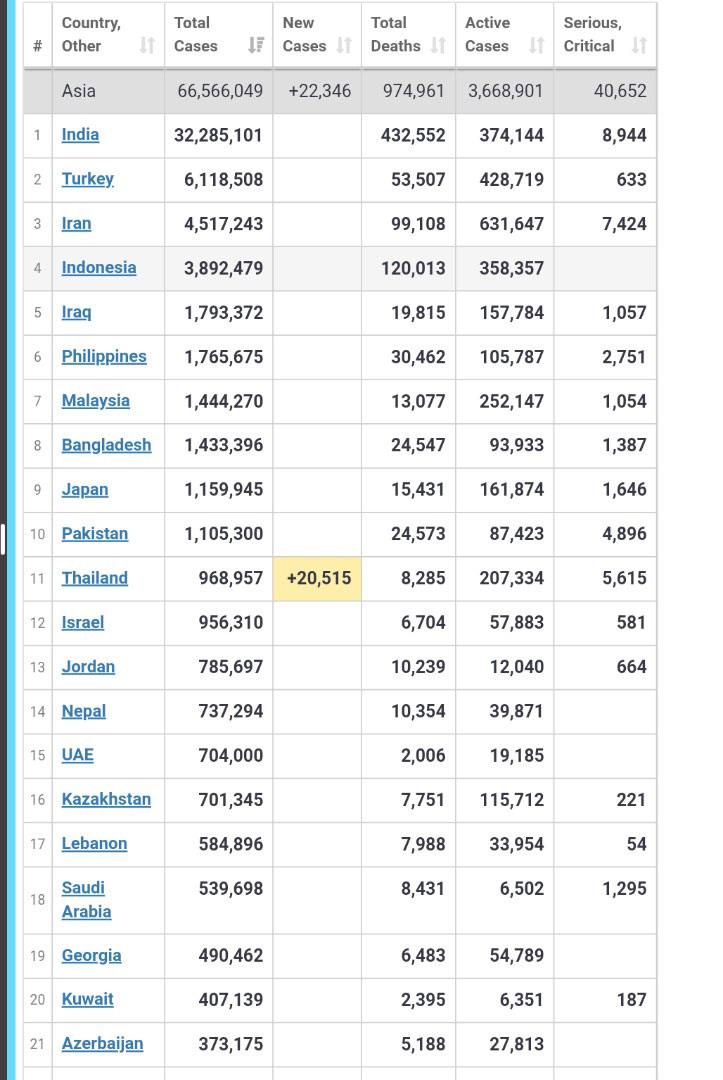Open the Turkey country link
The width and height of the screenshot is (723, 1080).
(x=87, y=179)
